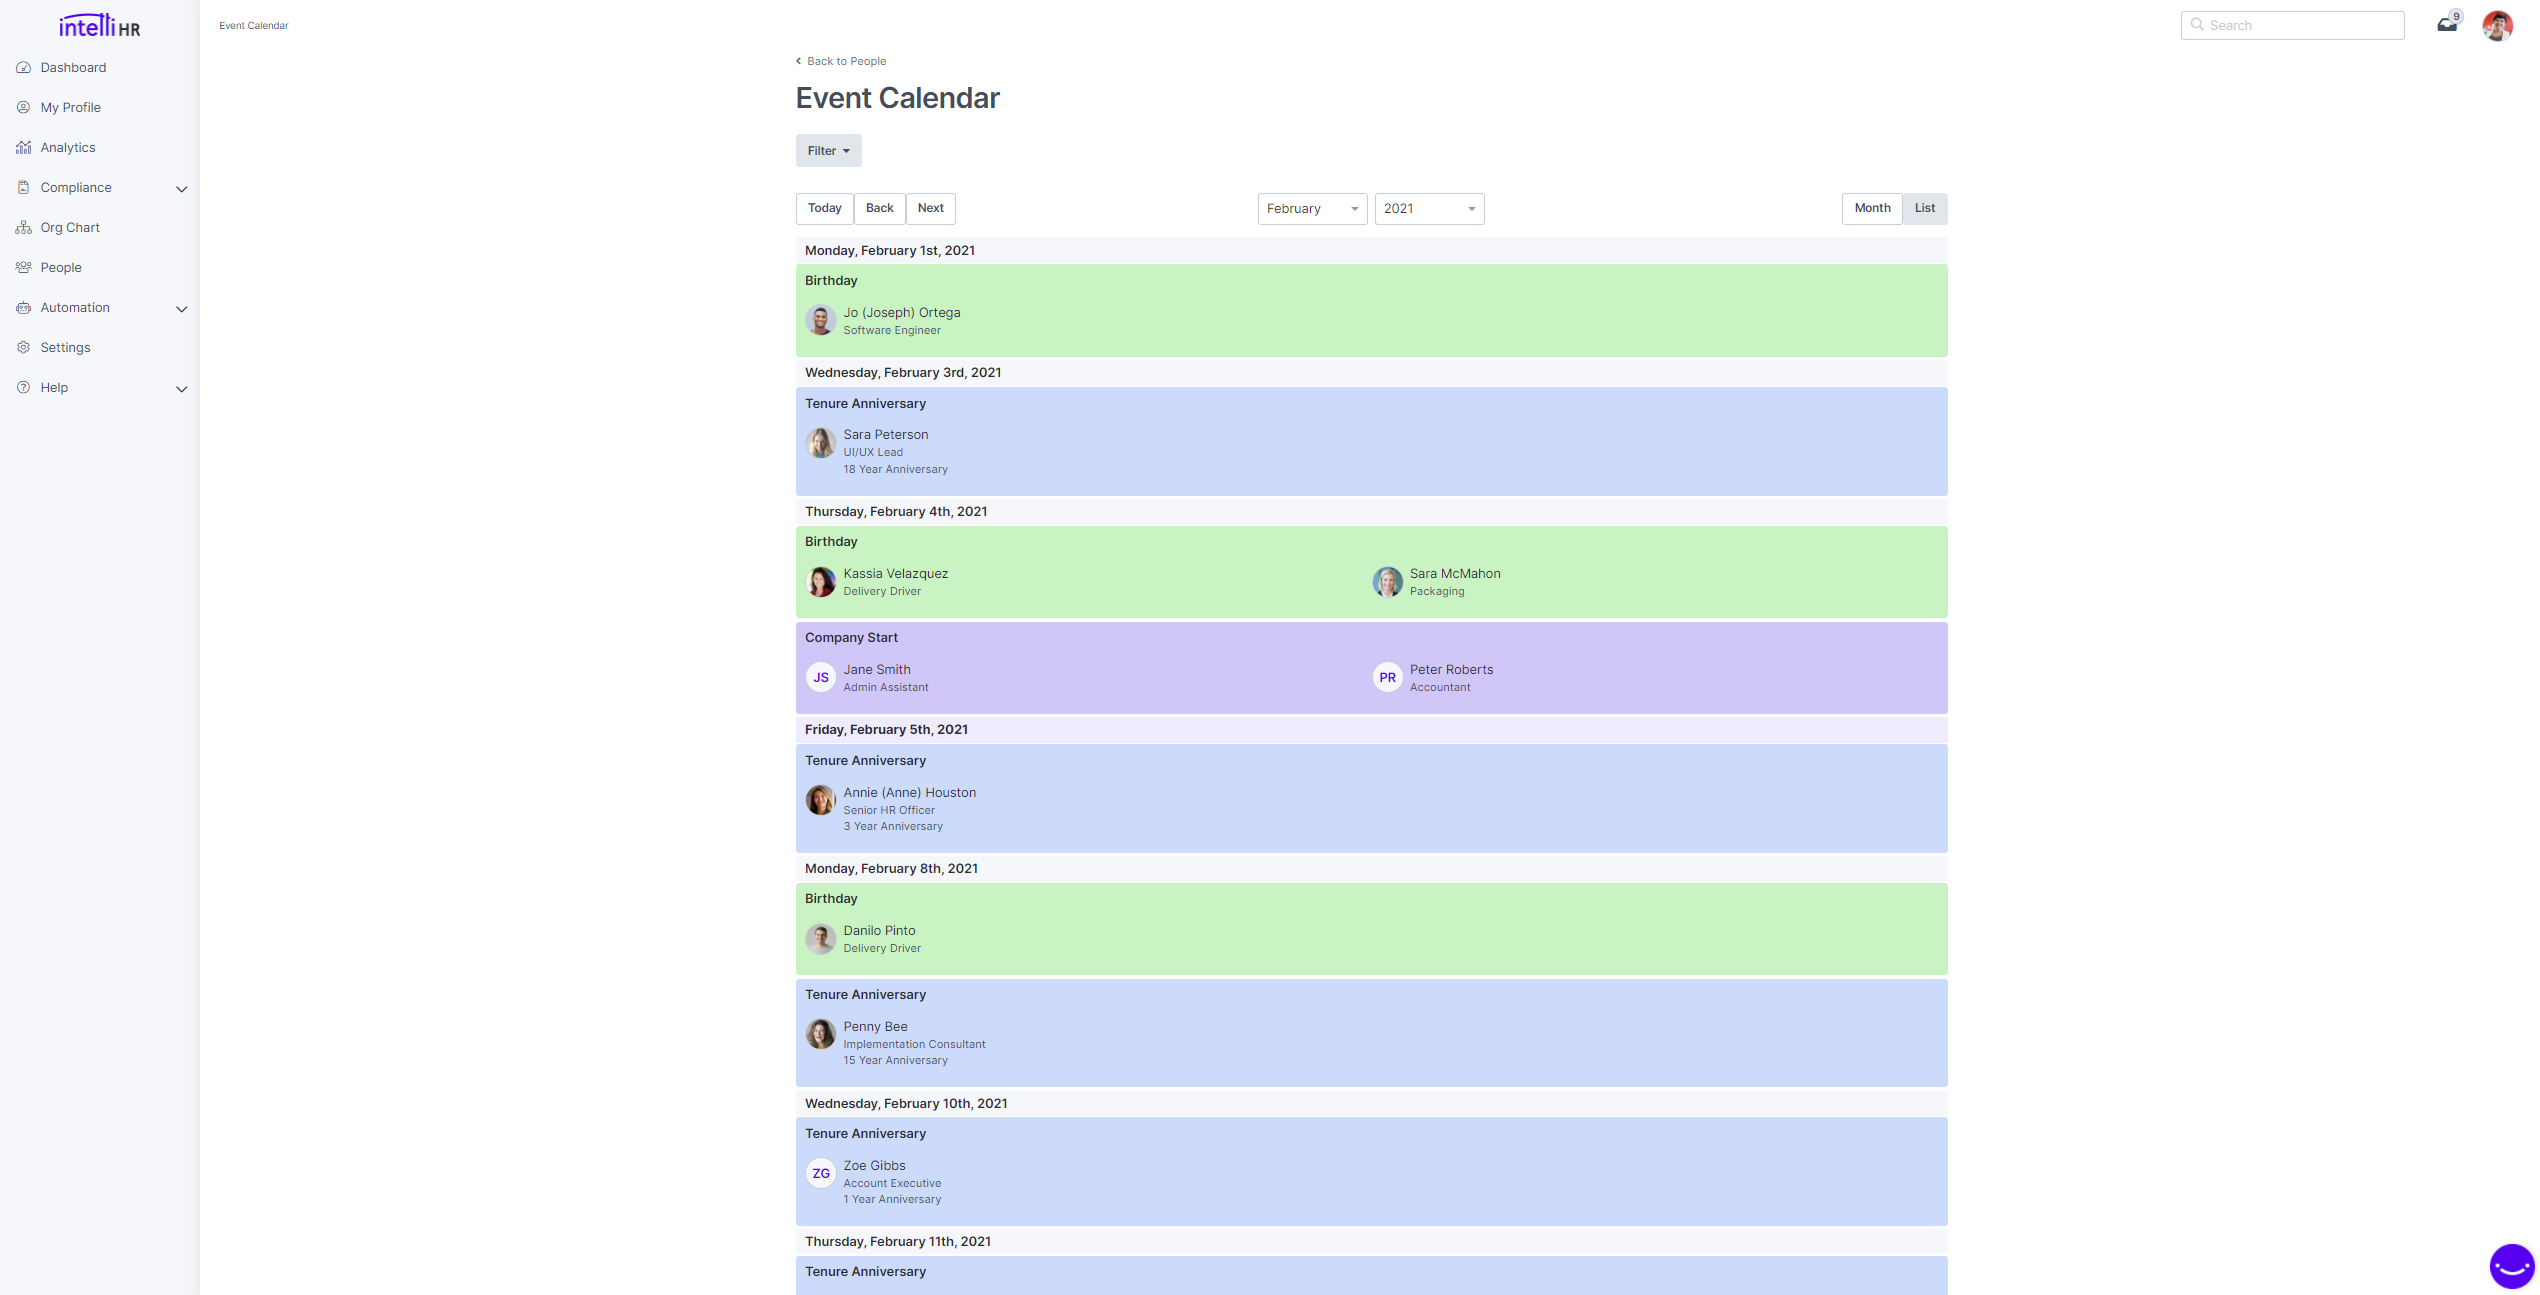Click the Dashboard gauge icon in sidebar
This screenshot has width=2540, height=1295.
23,68
